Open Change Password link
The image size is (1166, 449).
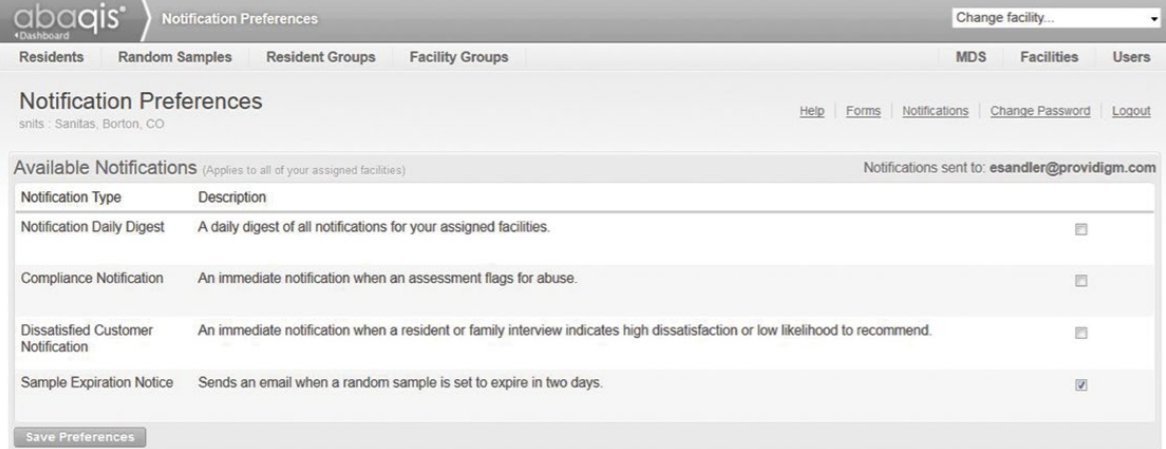tap(1040, 111)
